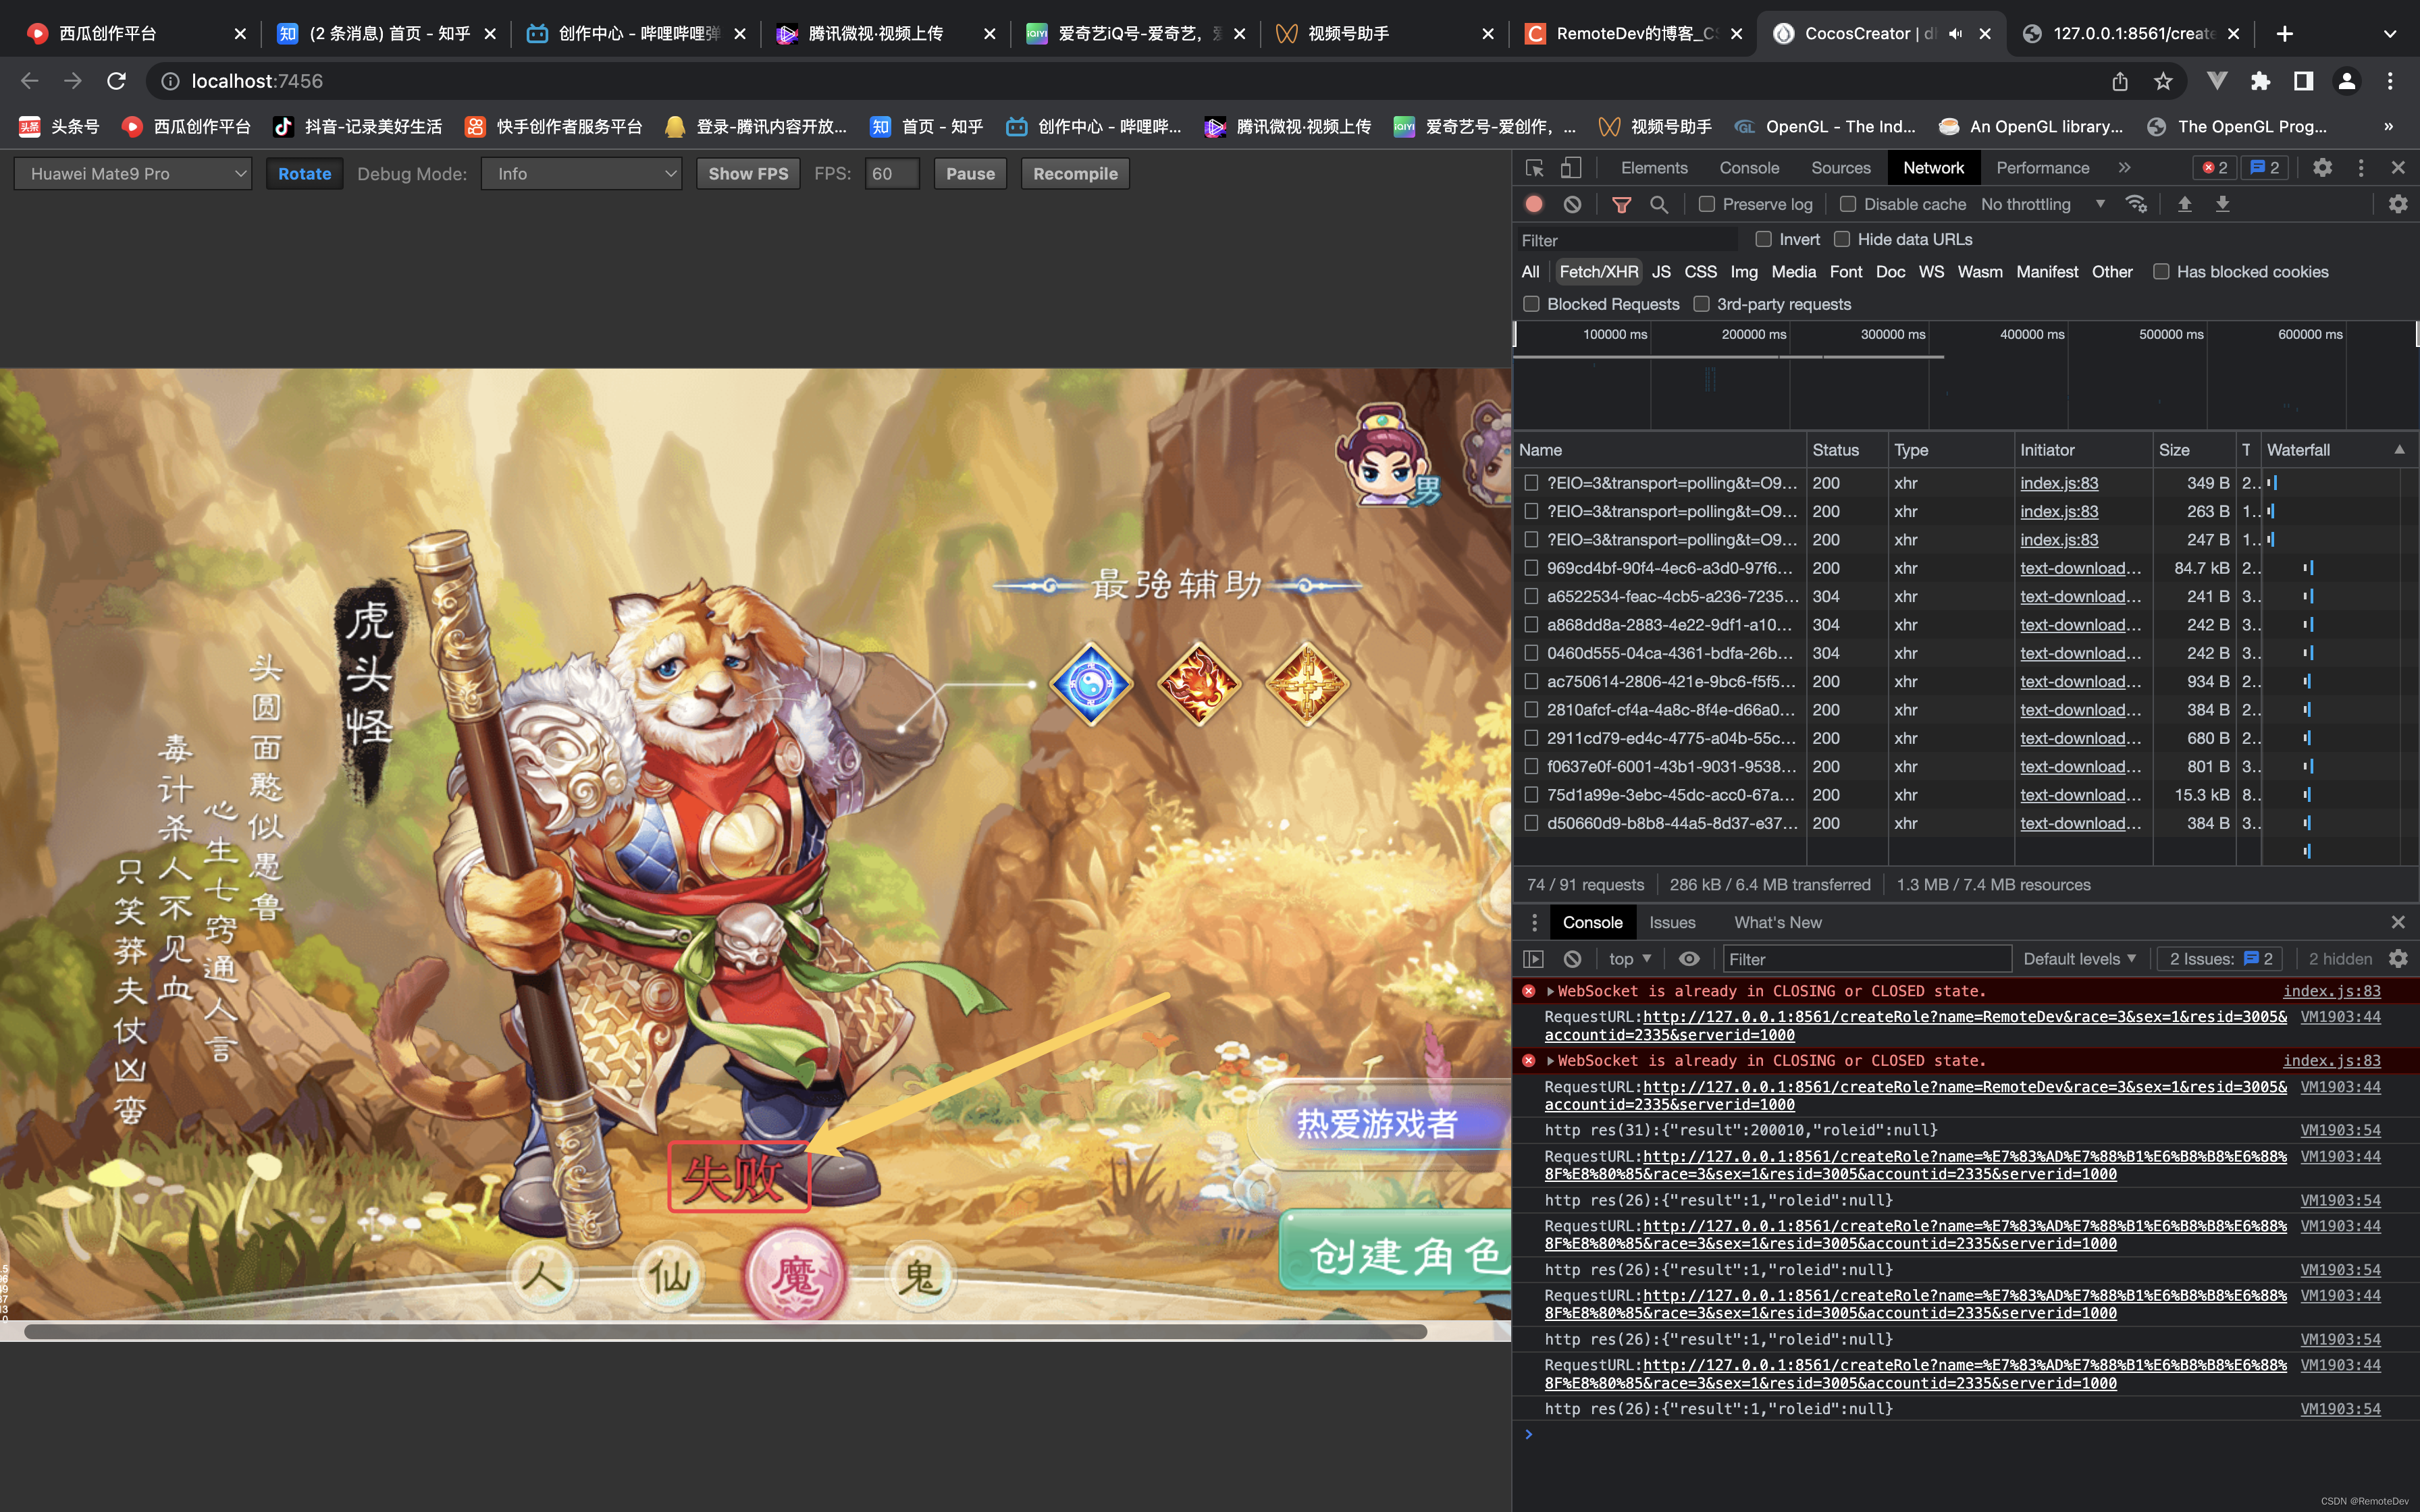
Task: Select the blue yin-yang skill icon
Action: coord(1091,685)
